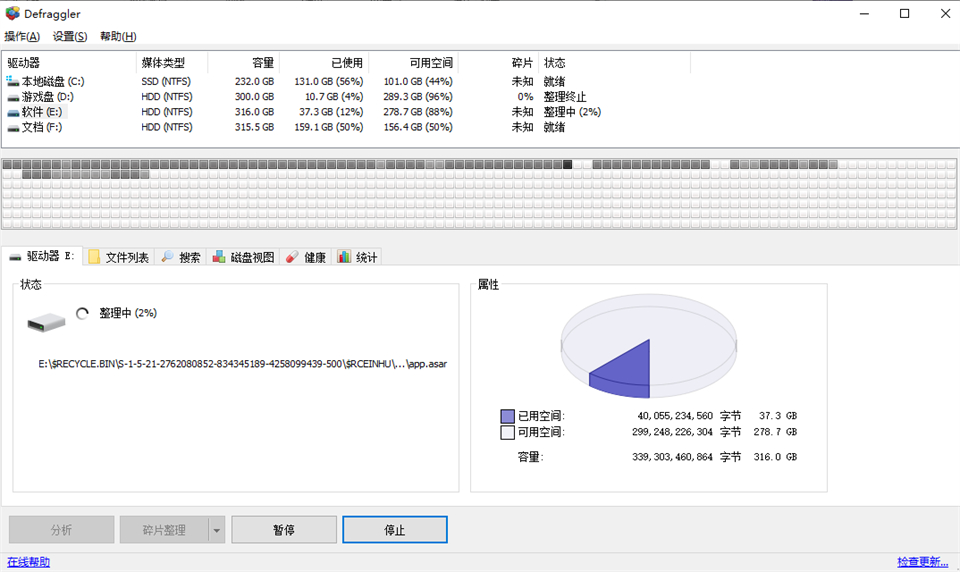Select the game disk D: drive icon
The height and width of the screenshot is (572, 960).
pyautogui.click(x=12, y=97)
